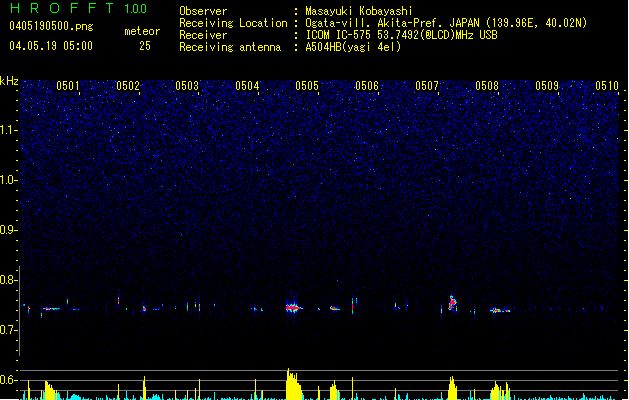Viewport: 629px width, 400px height.
Task: Click the 0509 time marker
Action: (547, 86)
